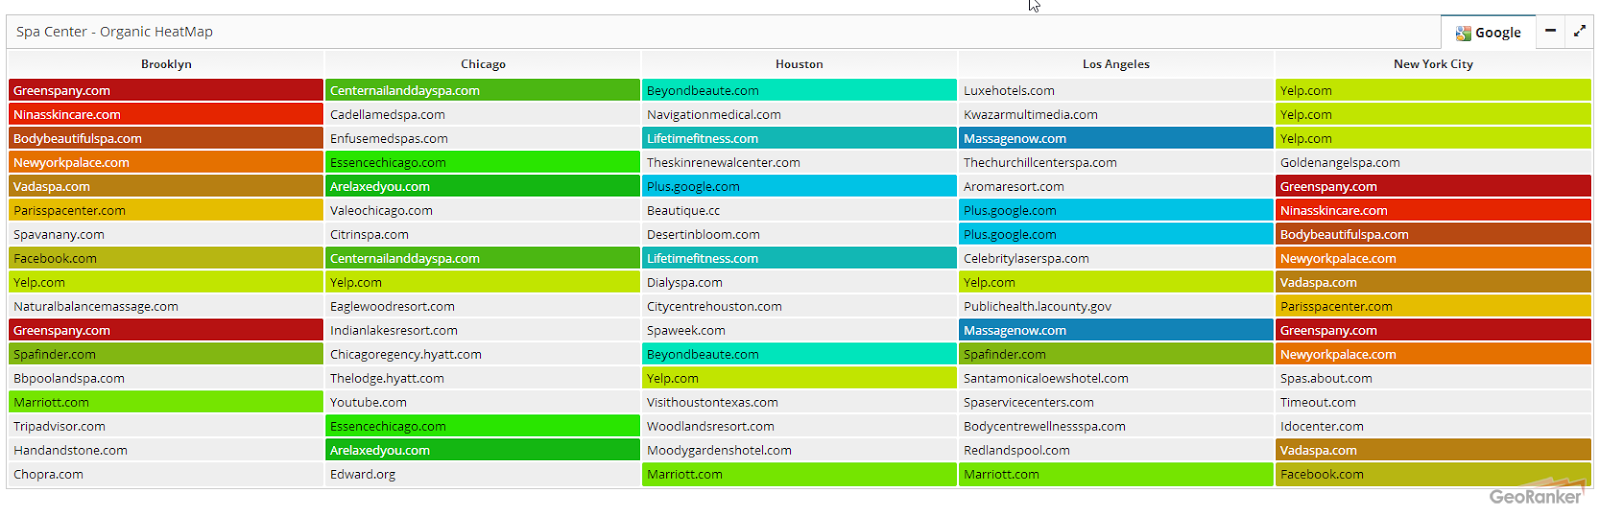Click Newyorkpalace.com in the Brooklyn column
Viewport: 1600px width, 520px height.
pyautogui.click(x=166, y=162)
